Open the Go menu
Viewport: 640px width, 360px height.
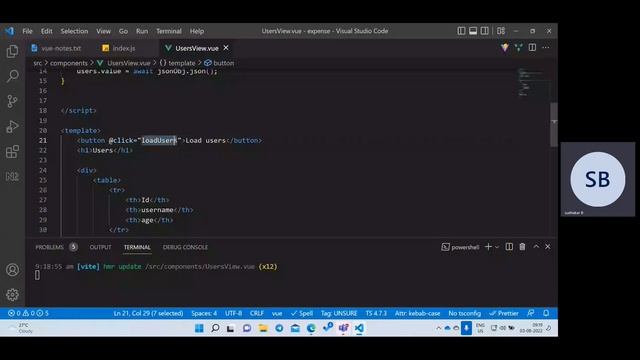click(x=123, y=31)
